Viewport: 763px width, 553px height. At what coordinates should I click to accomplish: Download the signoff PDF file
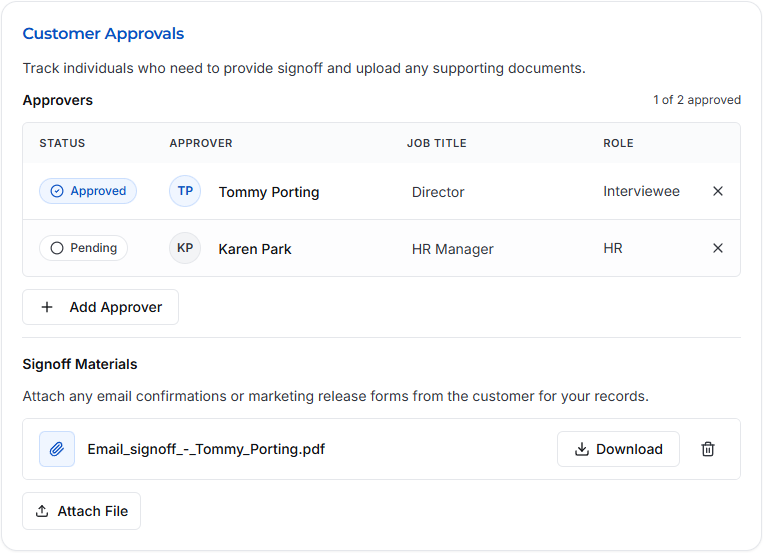[x=618, y=449]
